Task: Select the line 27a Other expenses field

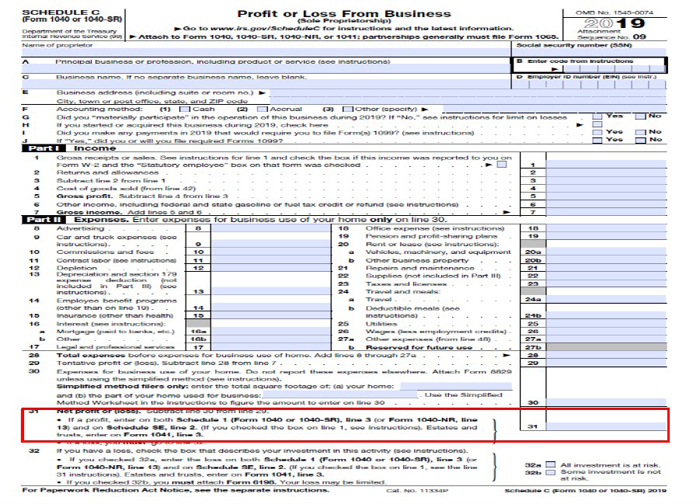Action: click(x=607, y=339)
